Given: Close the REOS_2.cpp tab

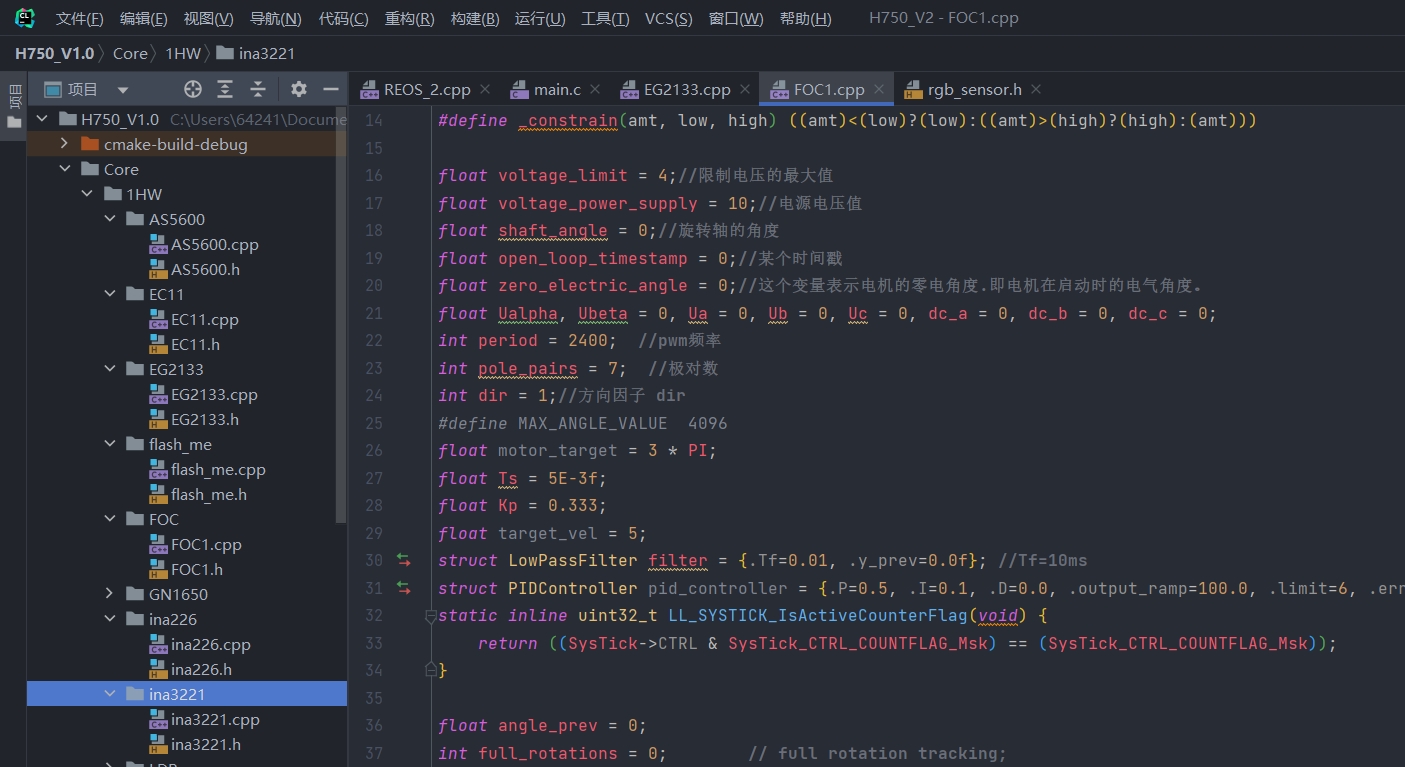Looking at the screenshot, I should click(485, 89).
